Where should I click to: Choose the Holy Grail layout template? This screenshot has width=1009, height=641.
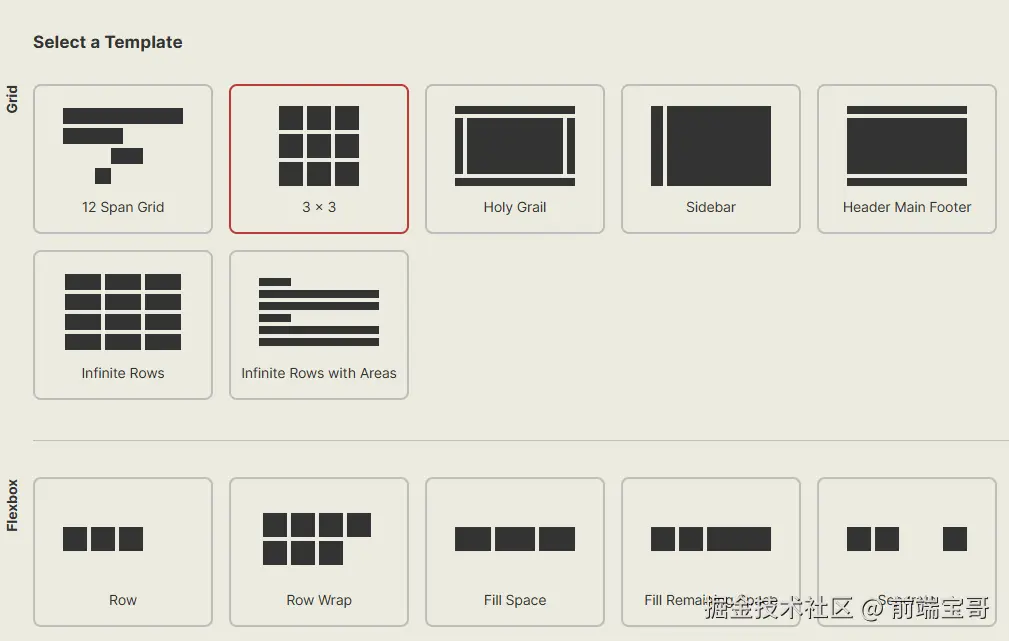pos(514,158)
